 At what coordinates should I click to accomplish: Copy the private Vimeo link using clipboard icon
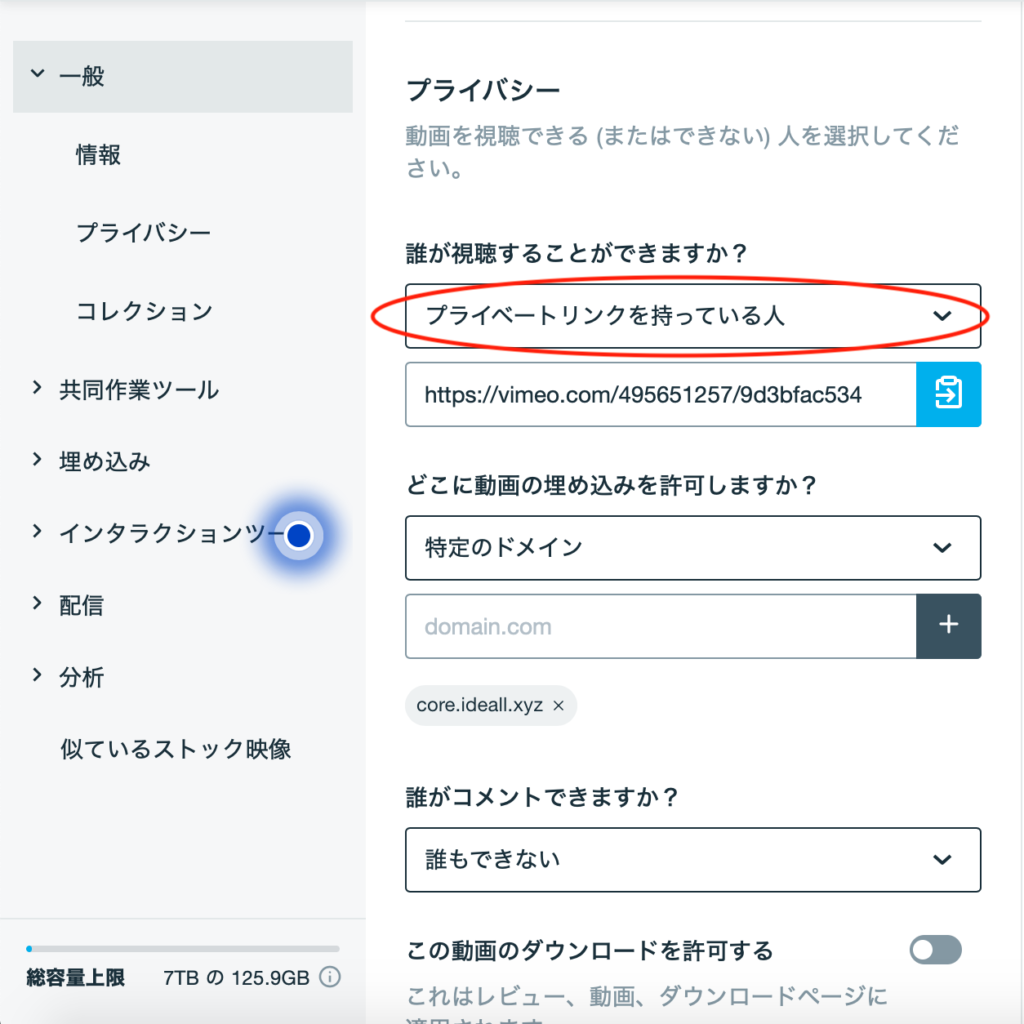(x=948, y=394)
